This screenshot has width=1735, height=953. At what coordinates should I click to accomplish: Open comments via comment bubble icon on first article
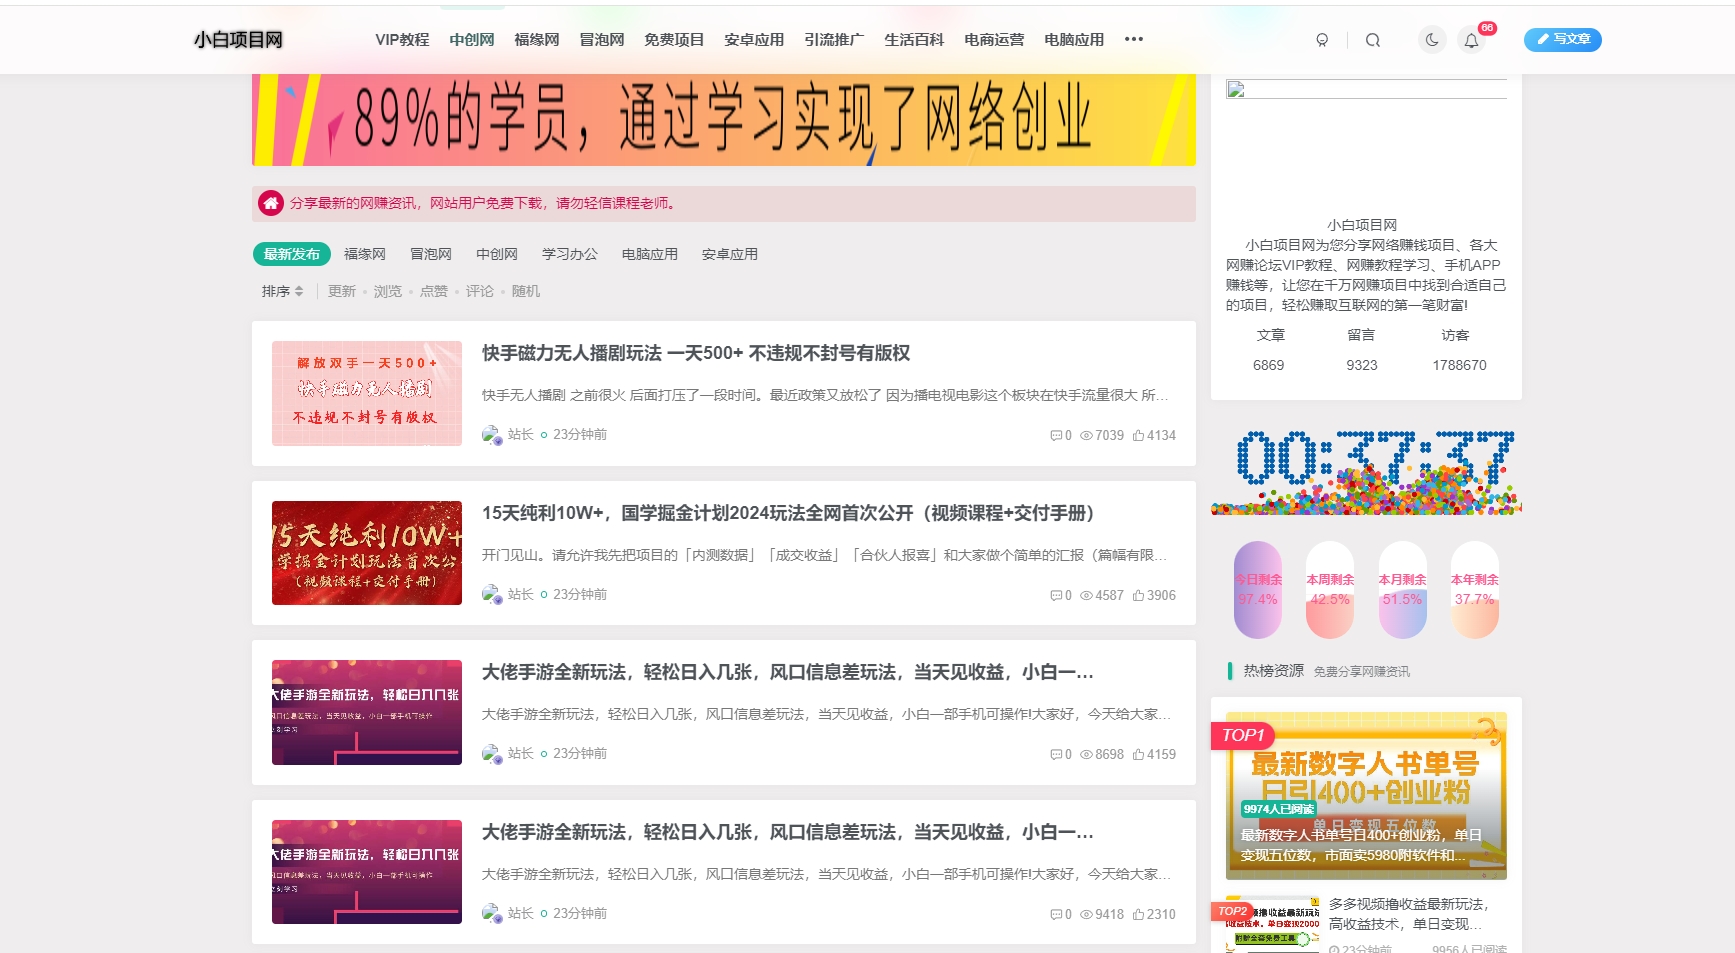click(x=1057, y=435)
